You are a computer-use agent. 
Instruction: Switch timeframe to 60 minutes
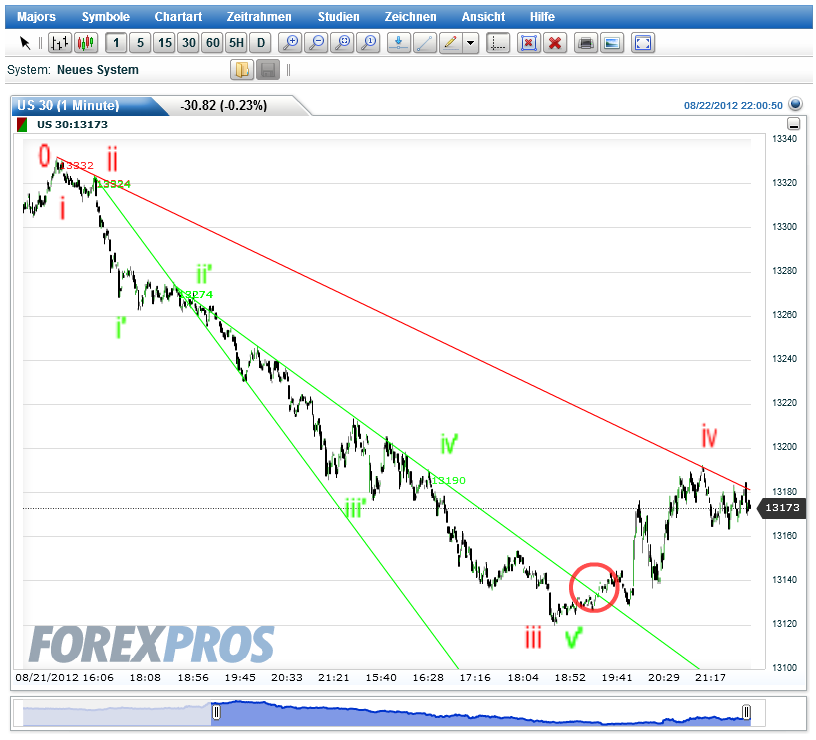click(x=212, y=43)
